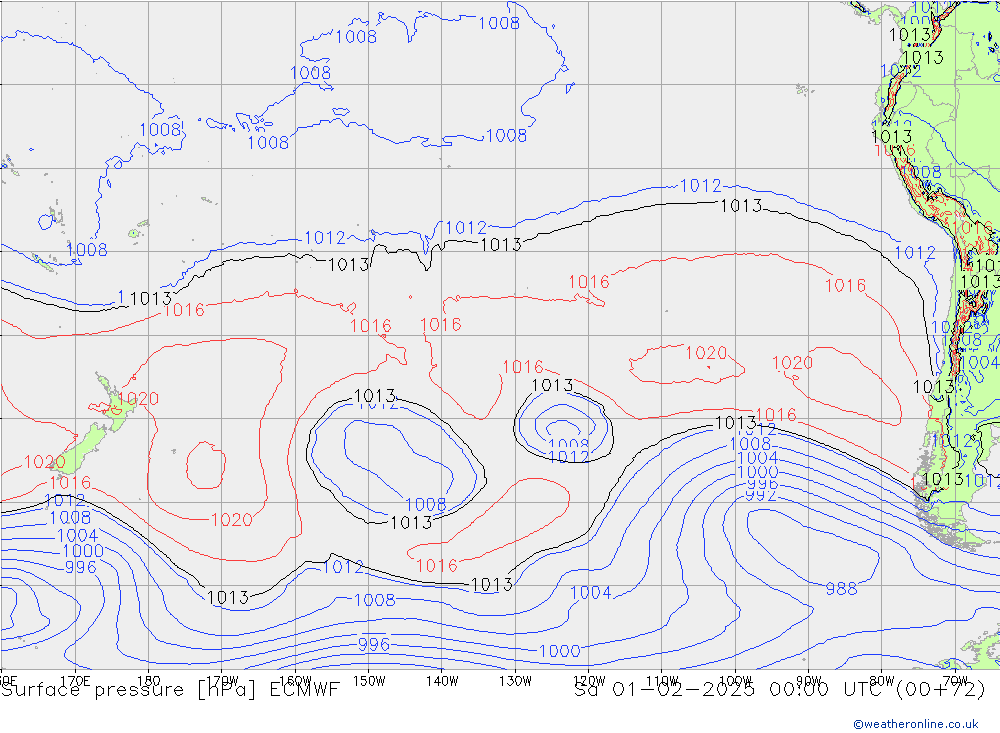
Task: Click the 170E longitude label
Action: click(76, 680)
